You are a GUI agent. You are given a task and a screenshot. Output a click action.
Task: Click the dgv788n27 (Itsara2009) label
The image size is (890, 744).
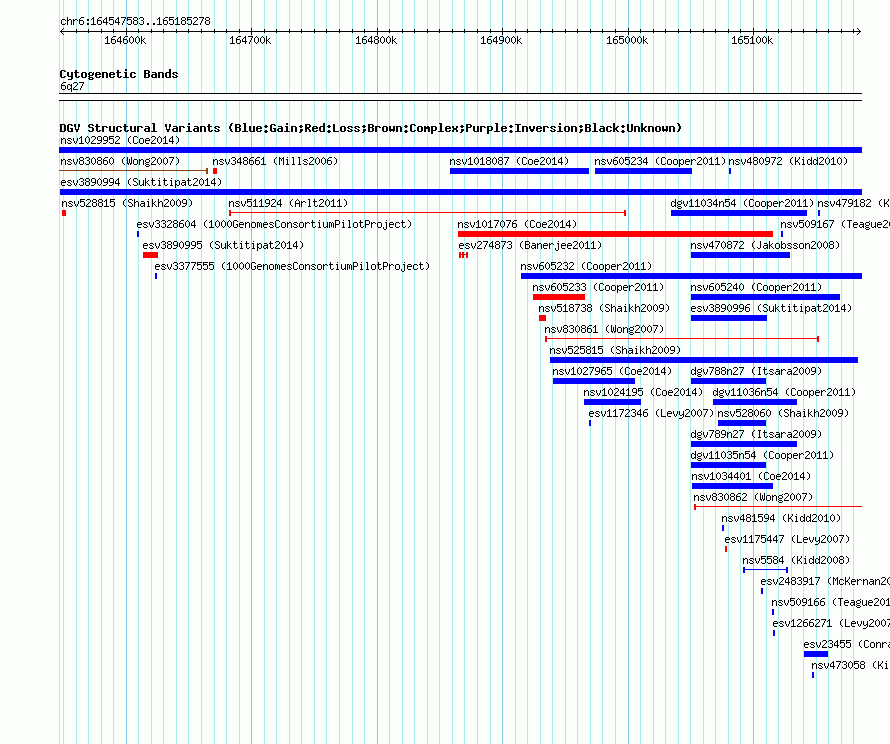[756, 371]
